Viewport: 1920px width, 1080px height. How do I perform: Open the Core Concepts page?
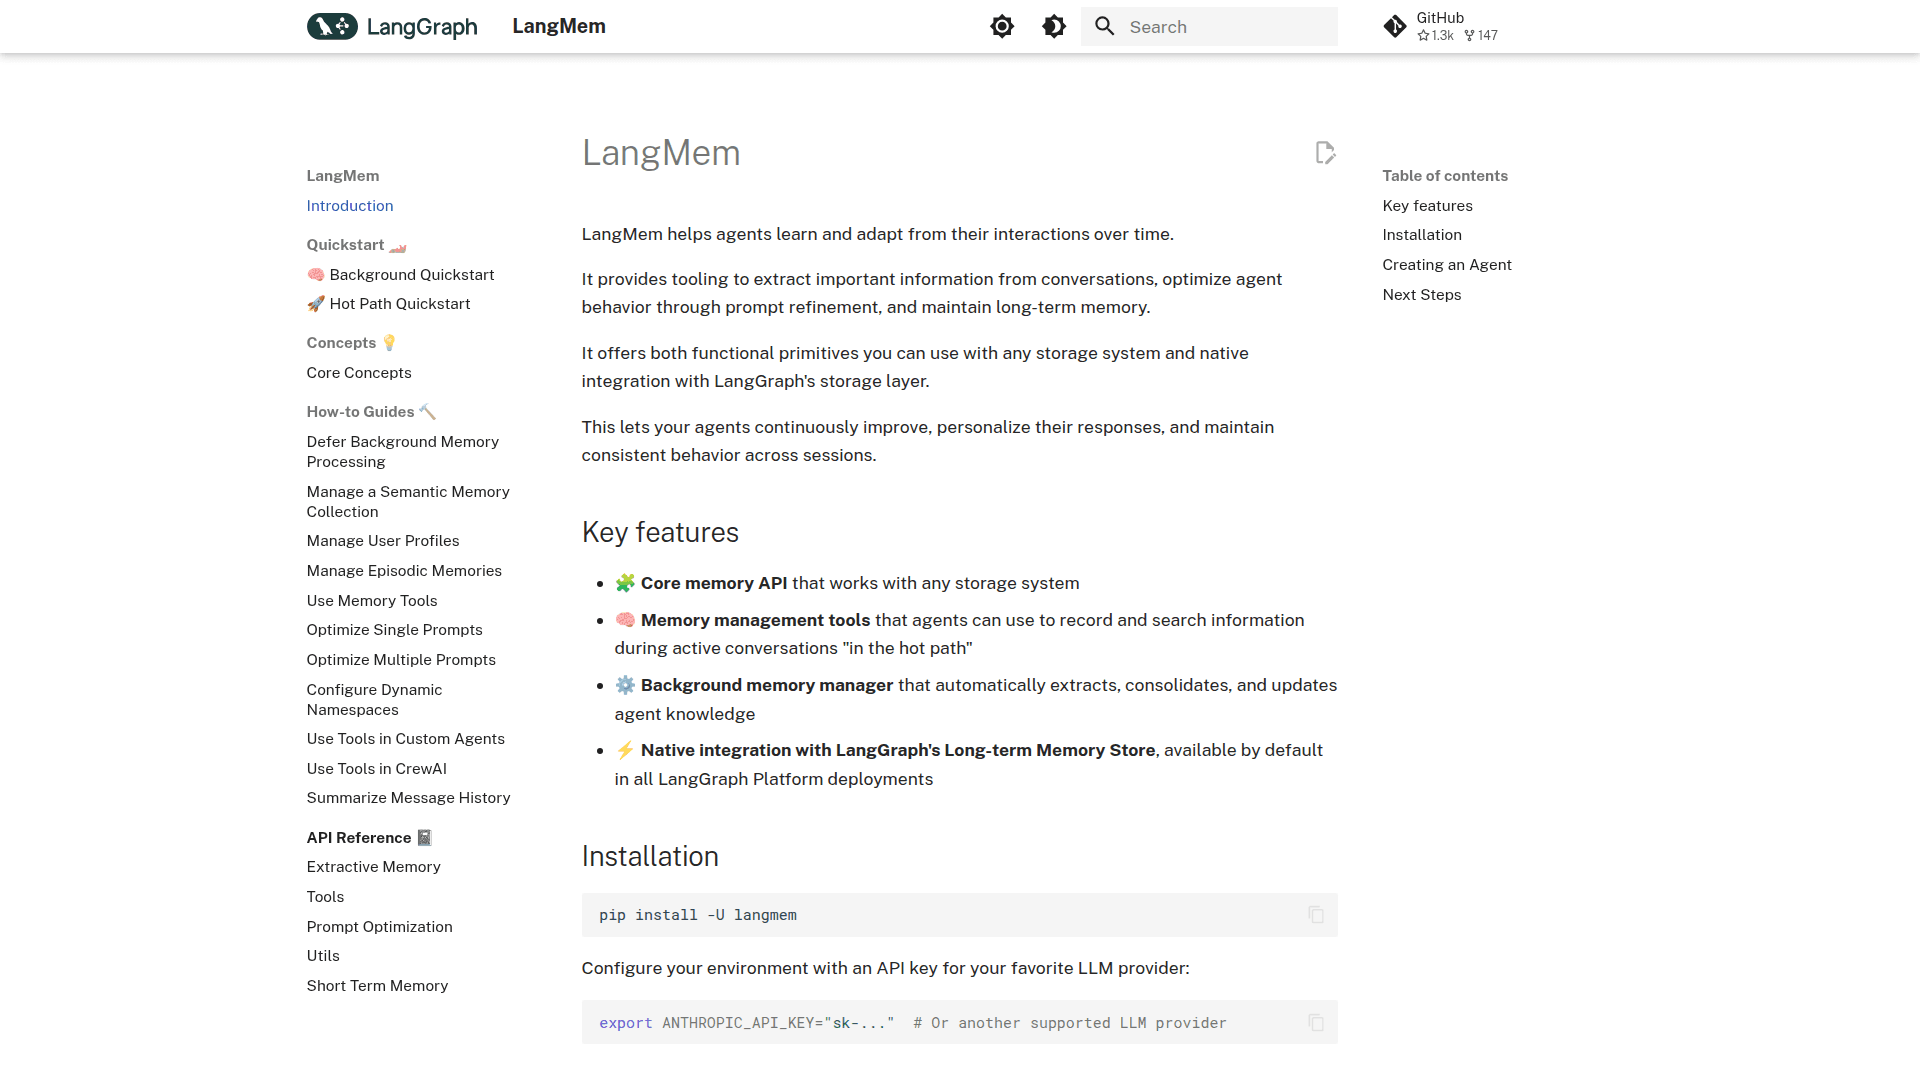click(x=359, y=373)
